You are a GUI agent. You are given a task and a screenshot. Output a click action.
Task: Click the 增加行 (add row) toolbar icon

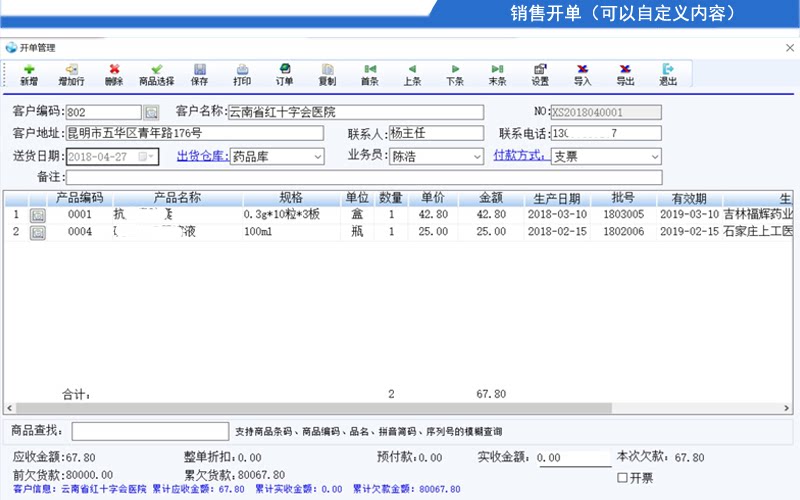(71, 74)
